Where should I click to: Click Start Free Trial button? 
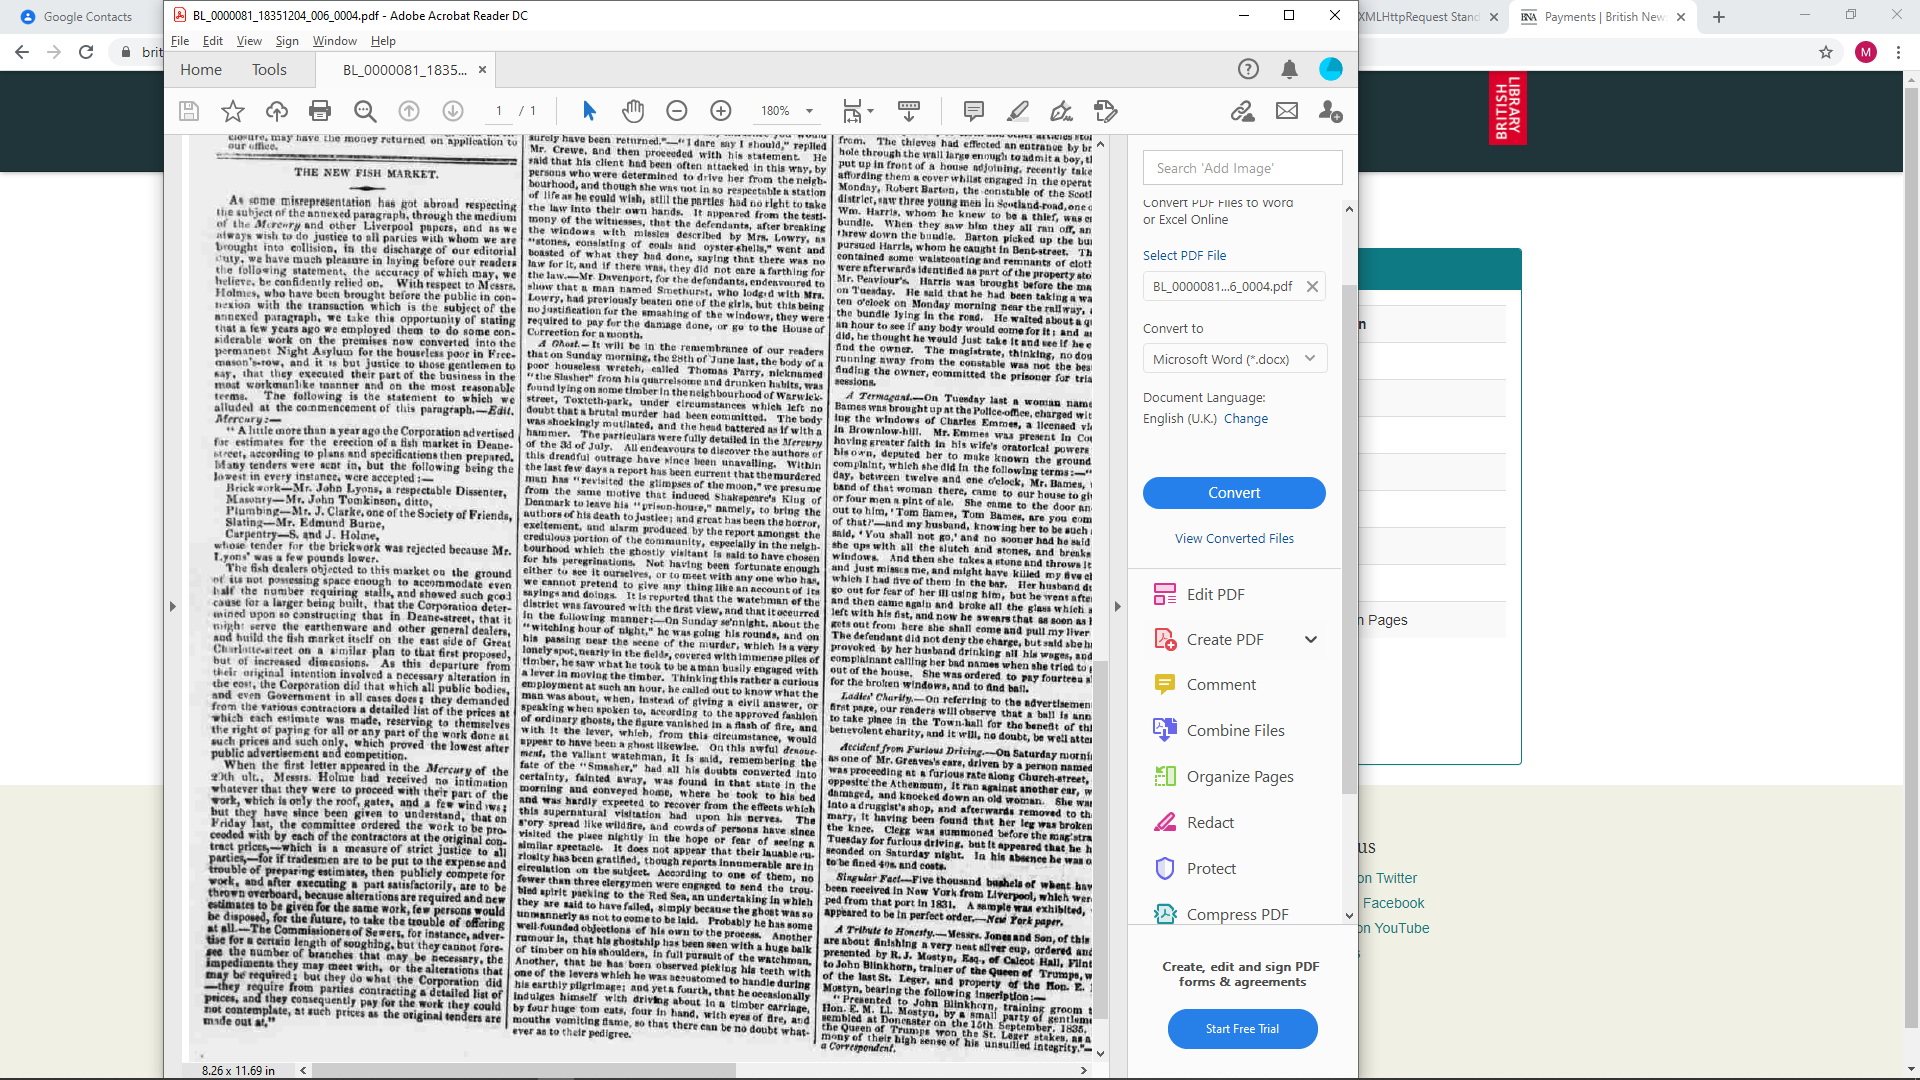[x=1242, y=1029]
